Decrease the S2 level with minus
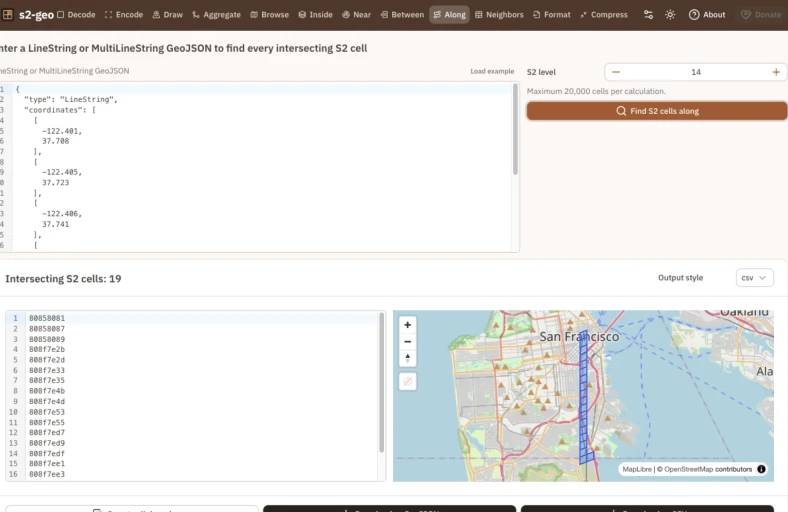The image size is (788, 512). (616, 72)
